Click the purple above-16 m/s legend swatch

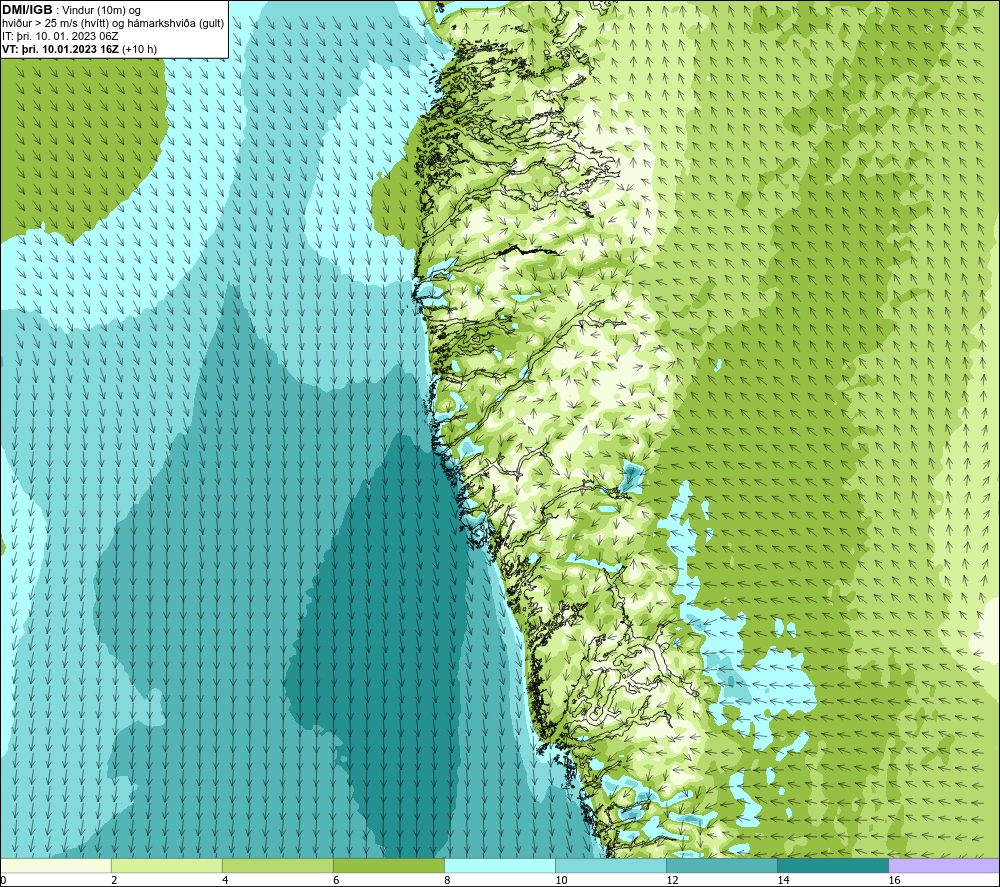pyautogui.click(x=944, y=866)
